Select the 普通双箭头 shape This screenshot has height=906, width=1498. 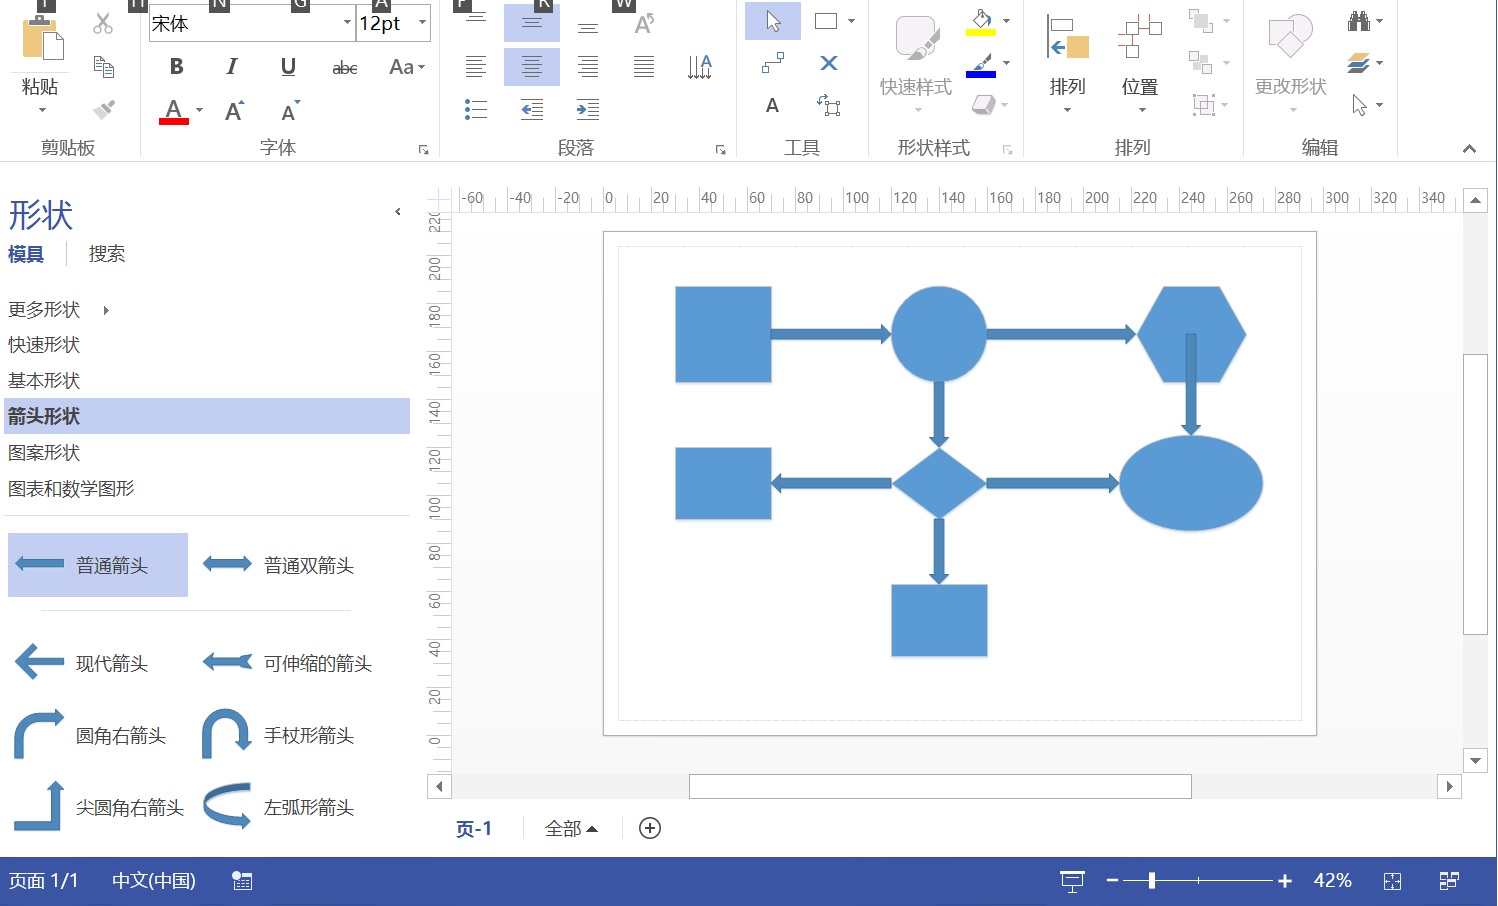(280, 565)
